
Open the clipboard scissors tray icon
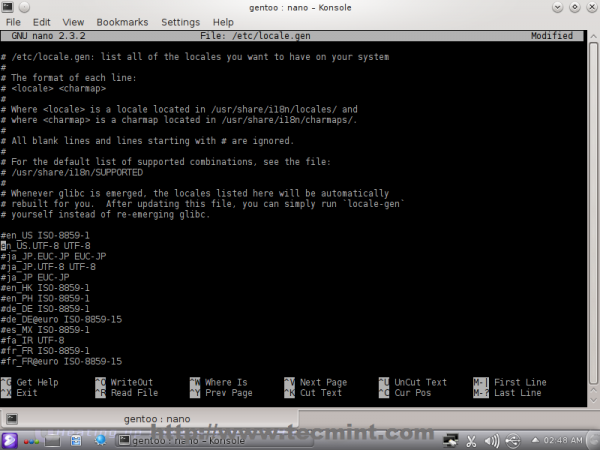pyautogui.click(x=471, y=441)
